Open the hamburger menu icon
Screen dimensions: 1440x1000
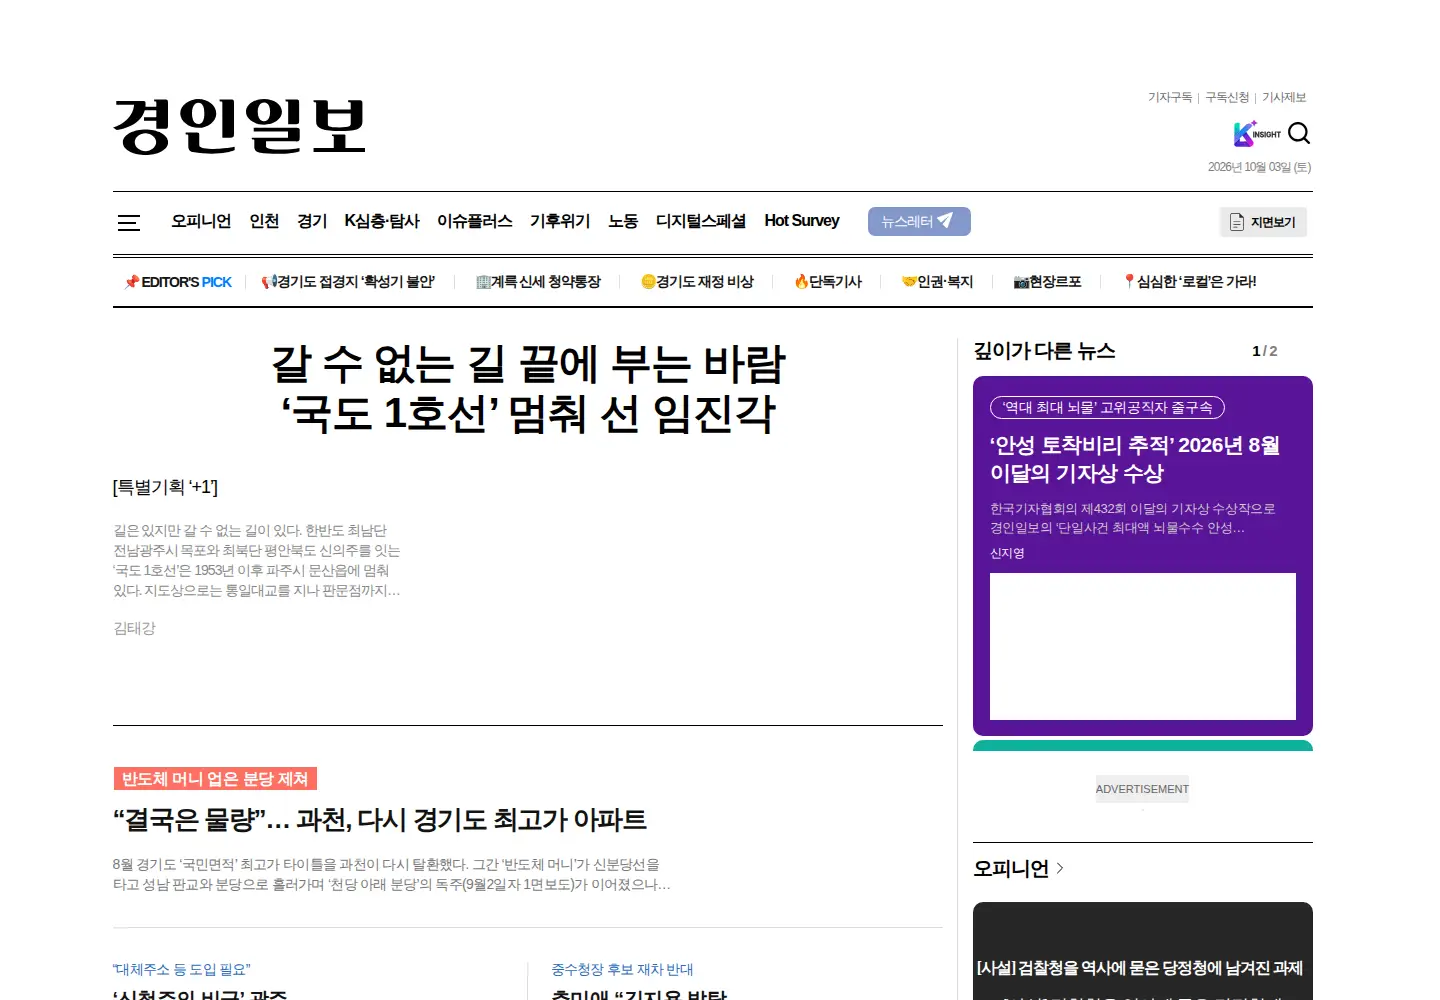pos(129,223)
